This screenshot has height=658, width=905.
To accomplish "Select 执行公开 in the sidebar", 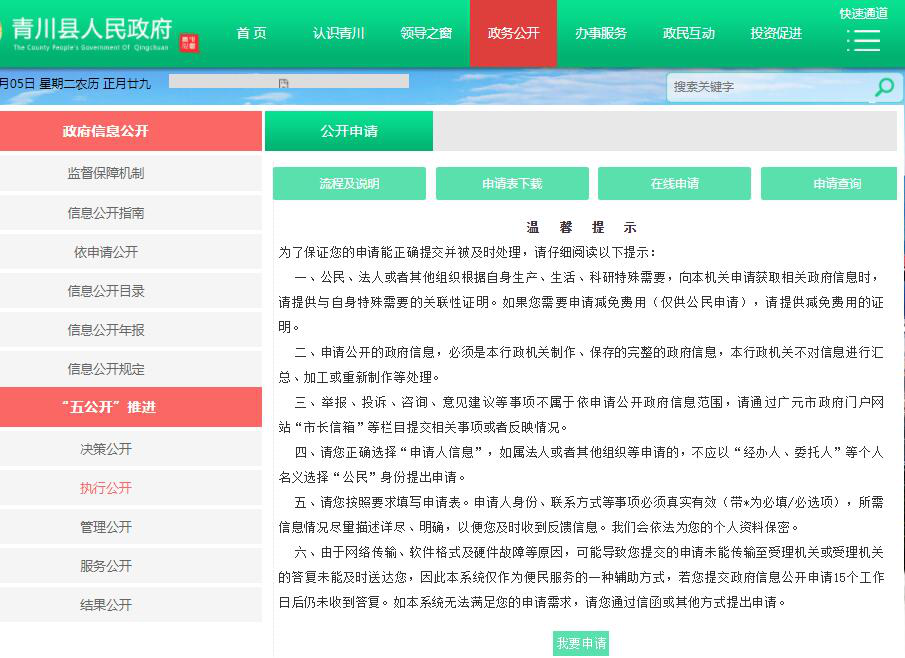I will click(106, 488).
